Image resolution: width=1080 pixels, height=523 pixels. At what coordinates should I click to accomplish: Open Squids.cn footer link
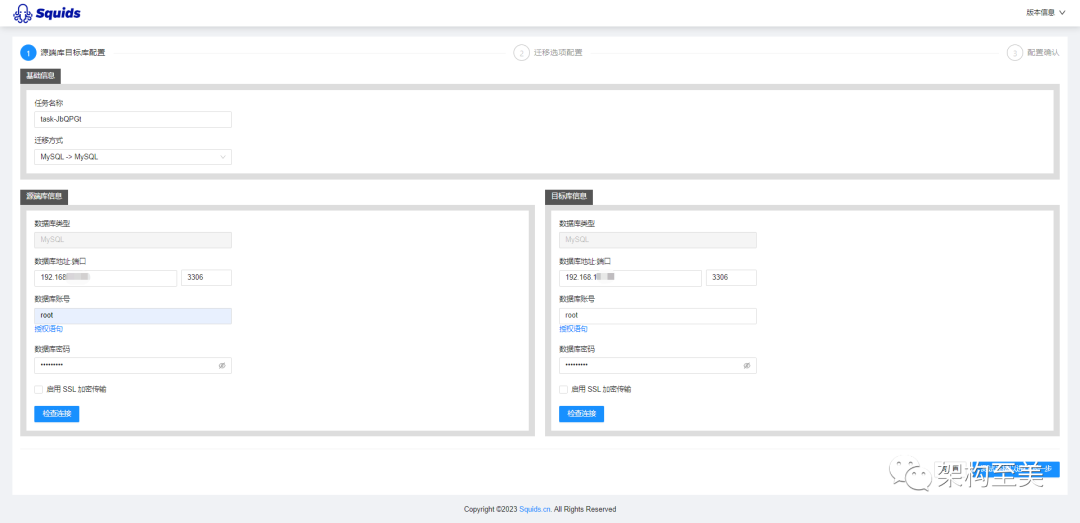point(535,510)
